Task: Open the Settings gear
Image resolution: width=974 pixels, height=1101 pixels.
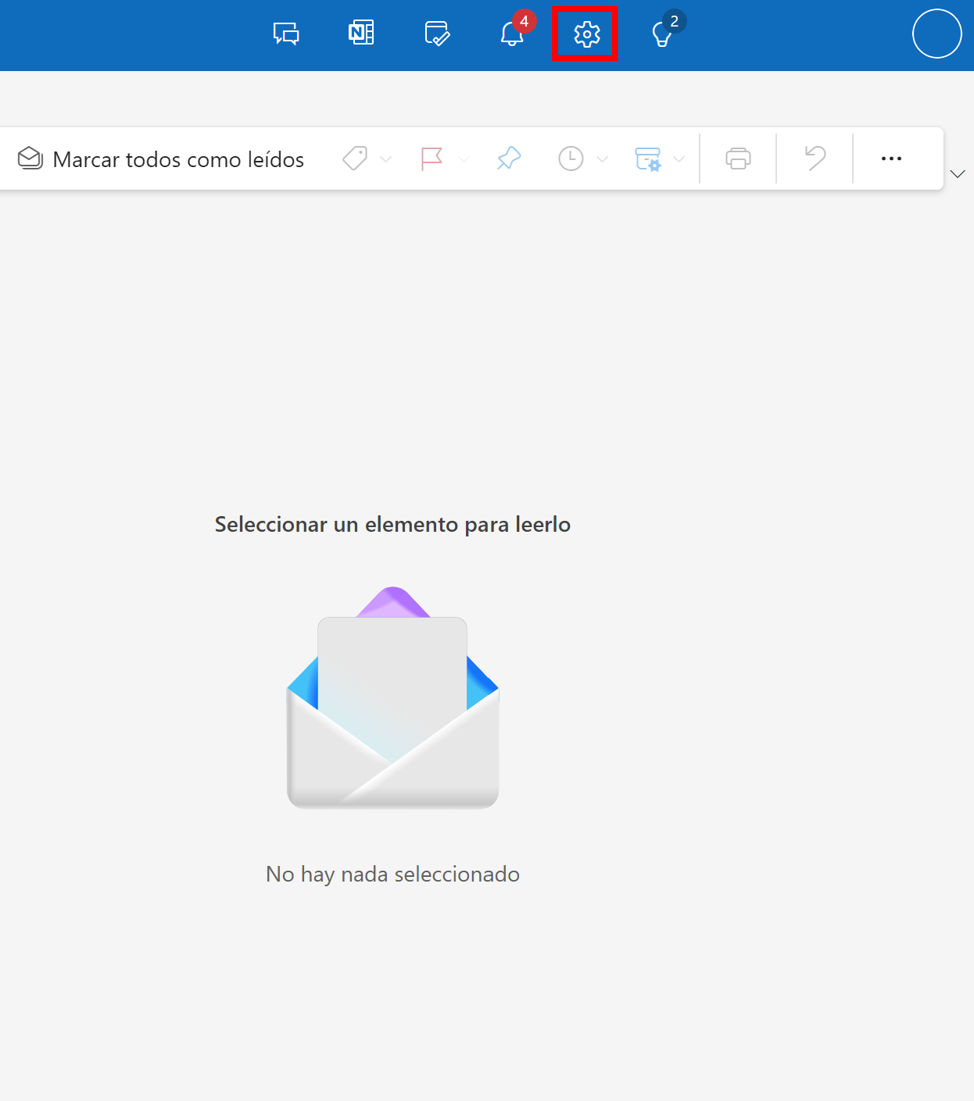Action: pos(586,34)
